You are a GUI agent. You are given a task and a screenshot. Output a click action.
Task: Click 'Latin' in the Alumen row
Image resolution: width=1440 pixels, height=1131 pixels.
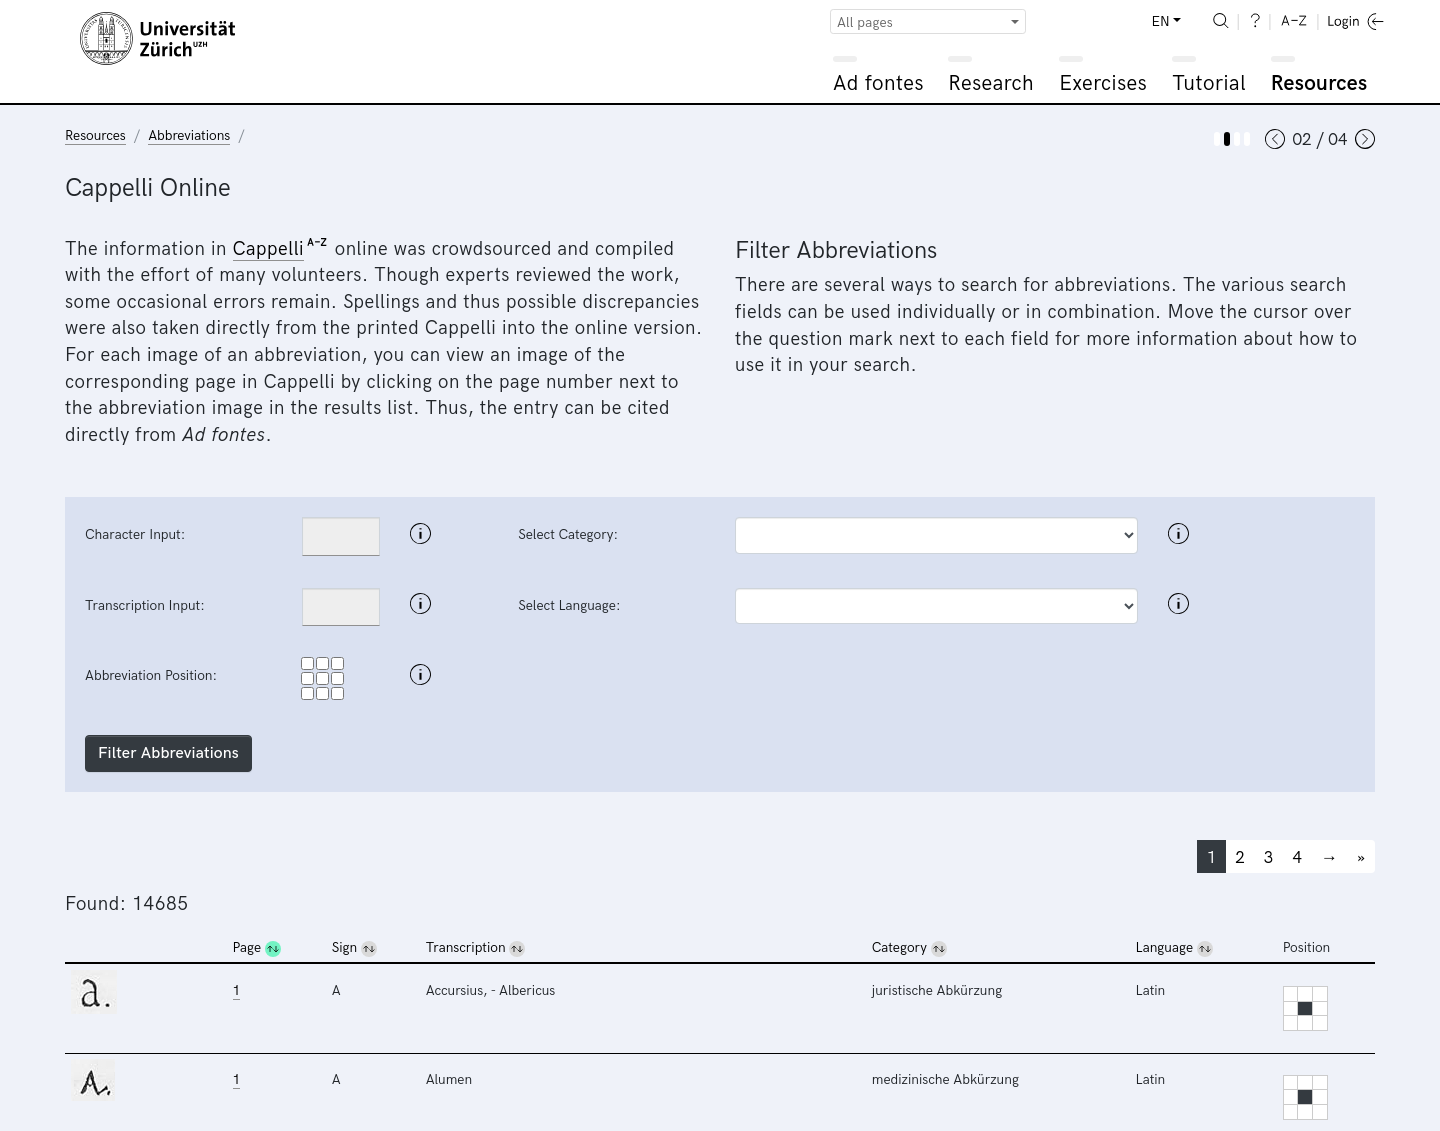(x=1150, y=1080)
